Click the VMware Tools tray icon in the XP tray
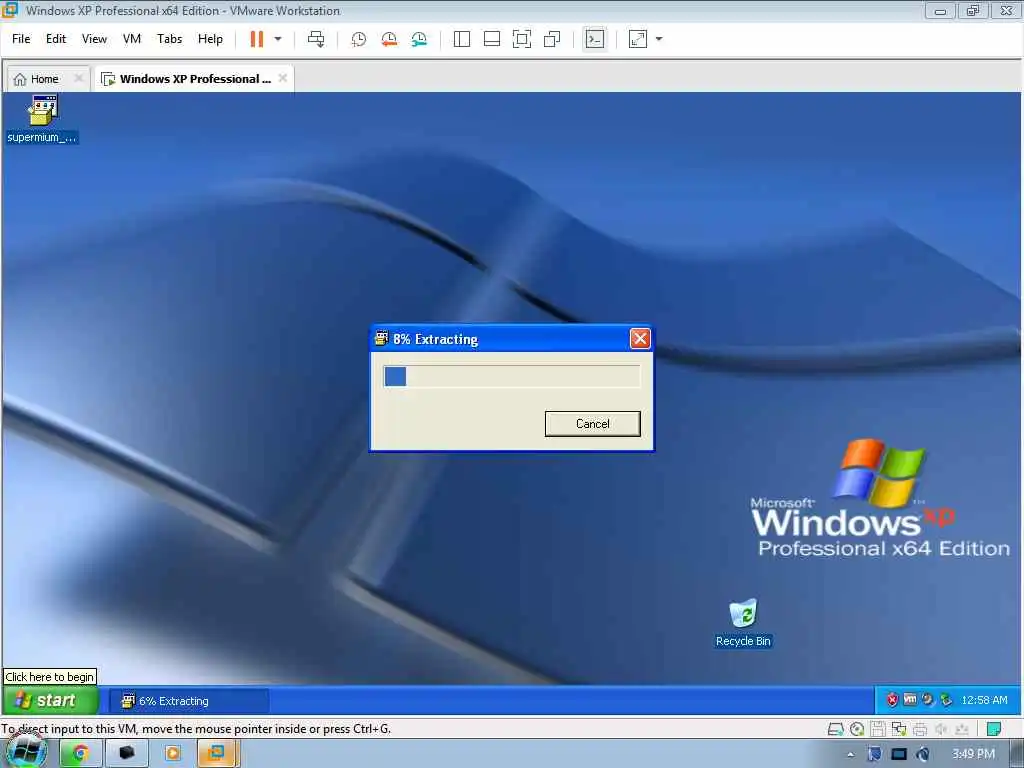Image resolution: width=1024 pixels, height=768 pixels. click(x=910, y=700)
